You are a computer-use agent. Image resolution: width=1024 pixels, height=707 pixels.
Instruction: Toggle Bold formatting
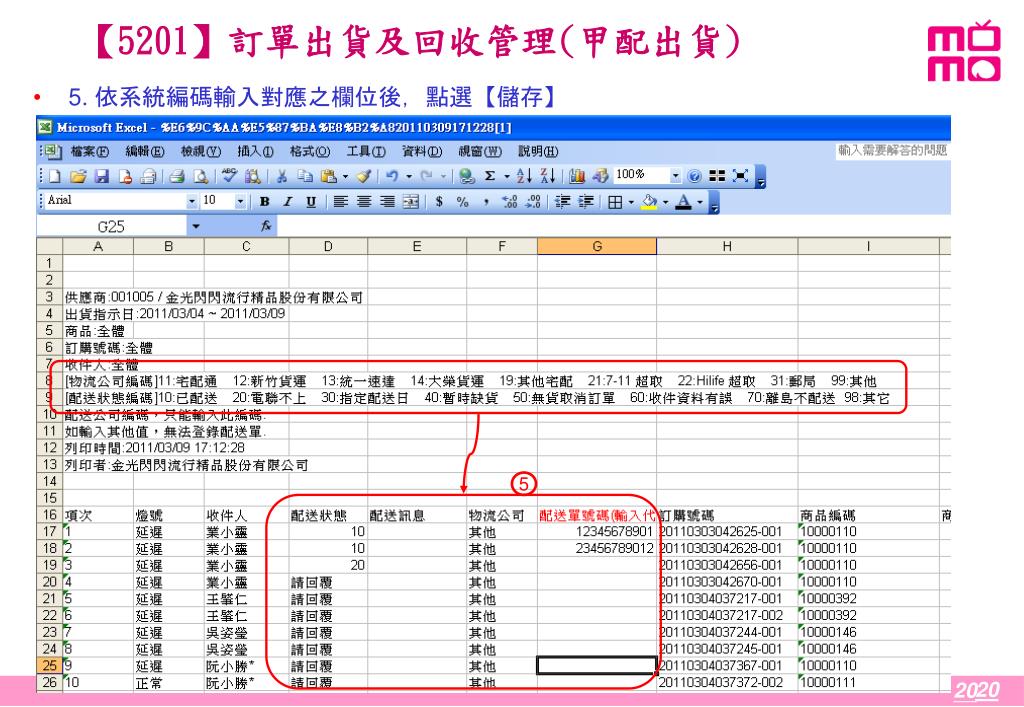264,202
